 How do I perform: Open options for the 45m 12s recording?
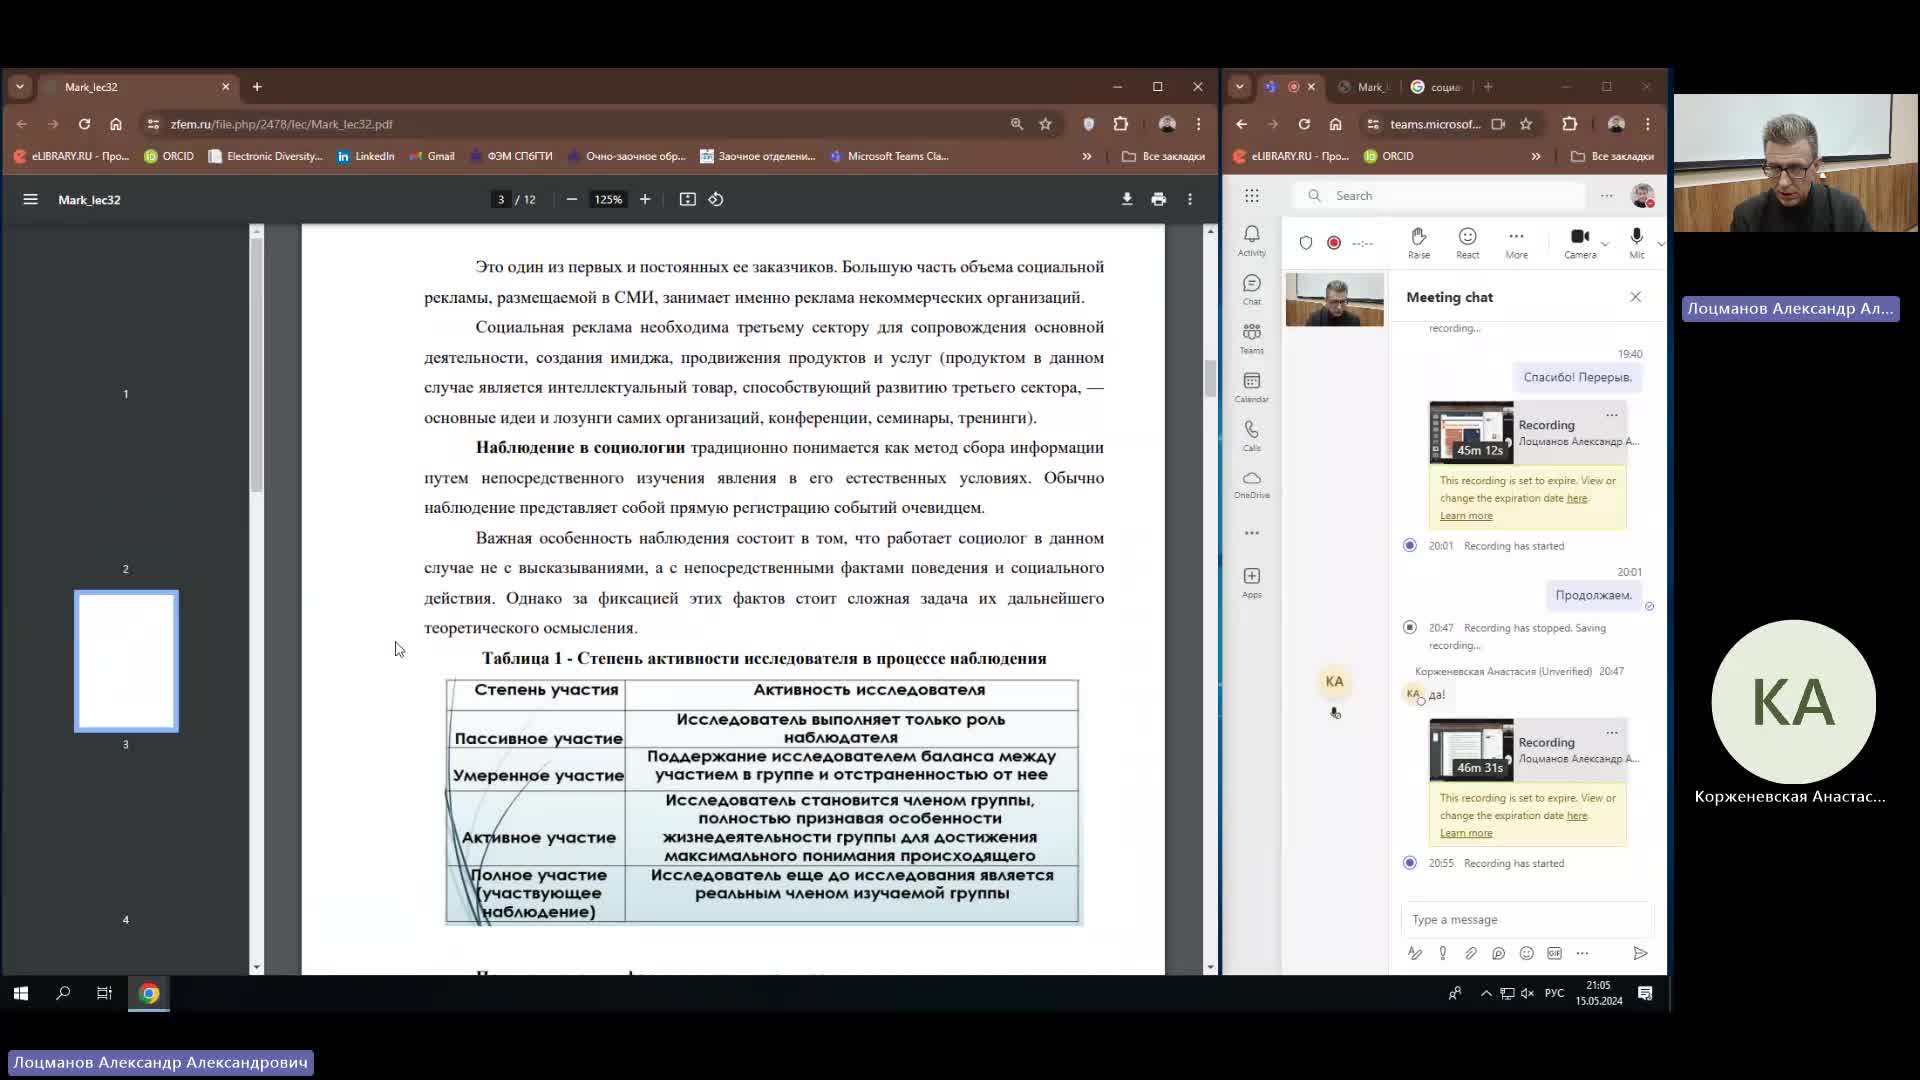pyautogui.click(x=1612, y=415)
